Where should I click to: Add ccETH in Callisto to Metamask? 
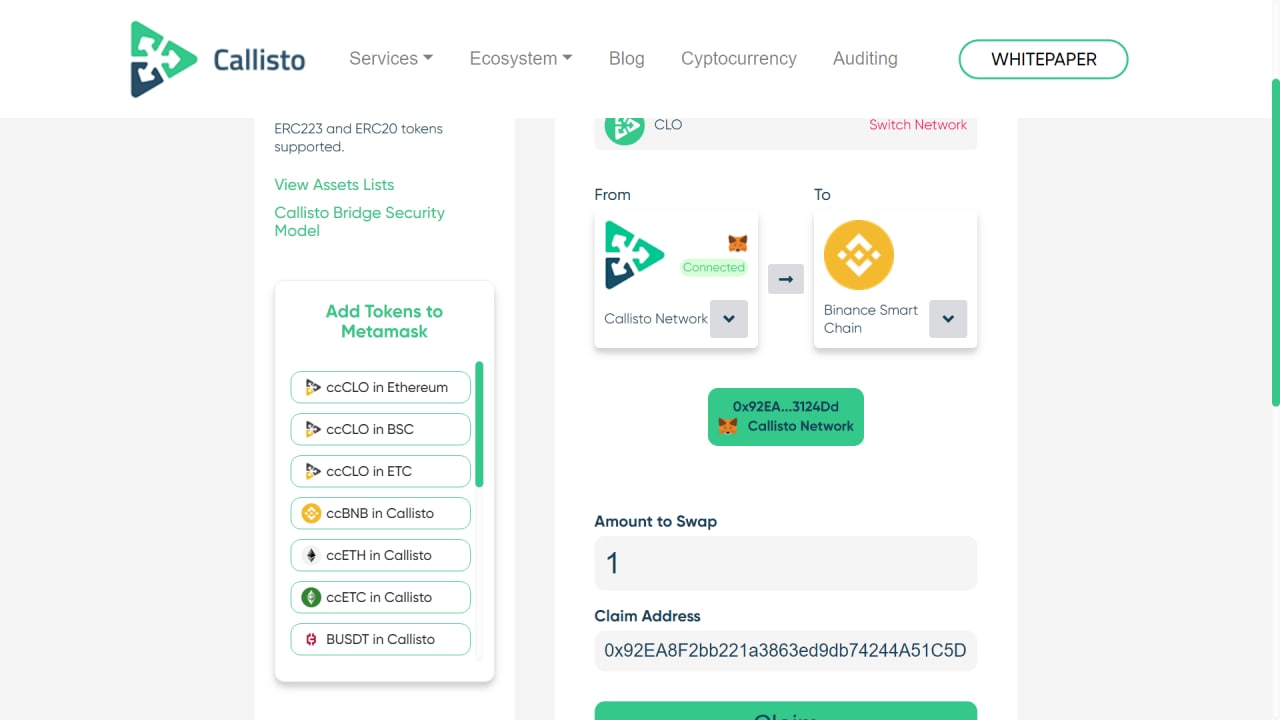pyautogui.click(x=380, y=555)
